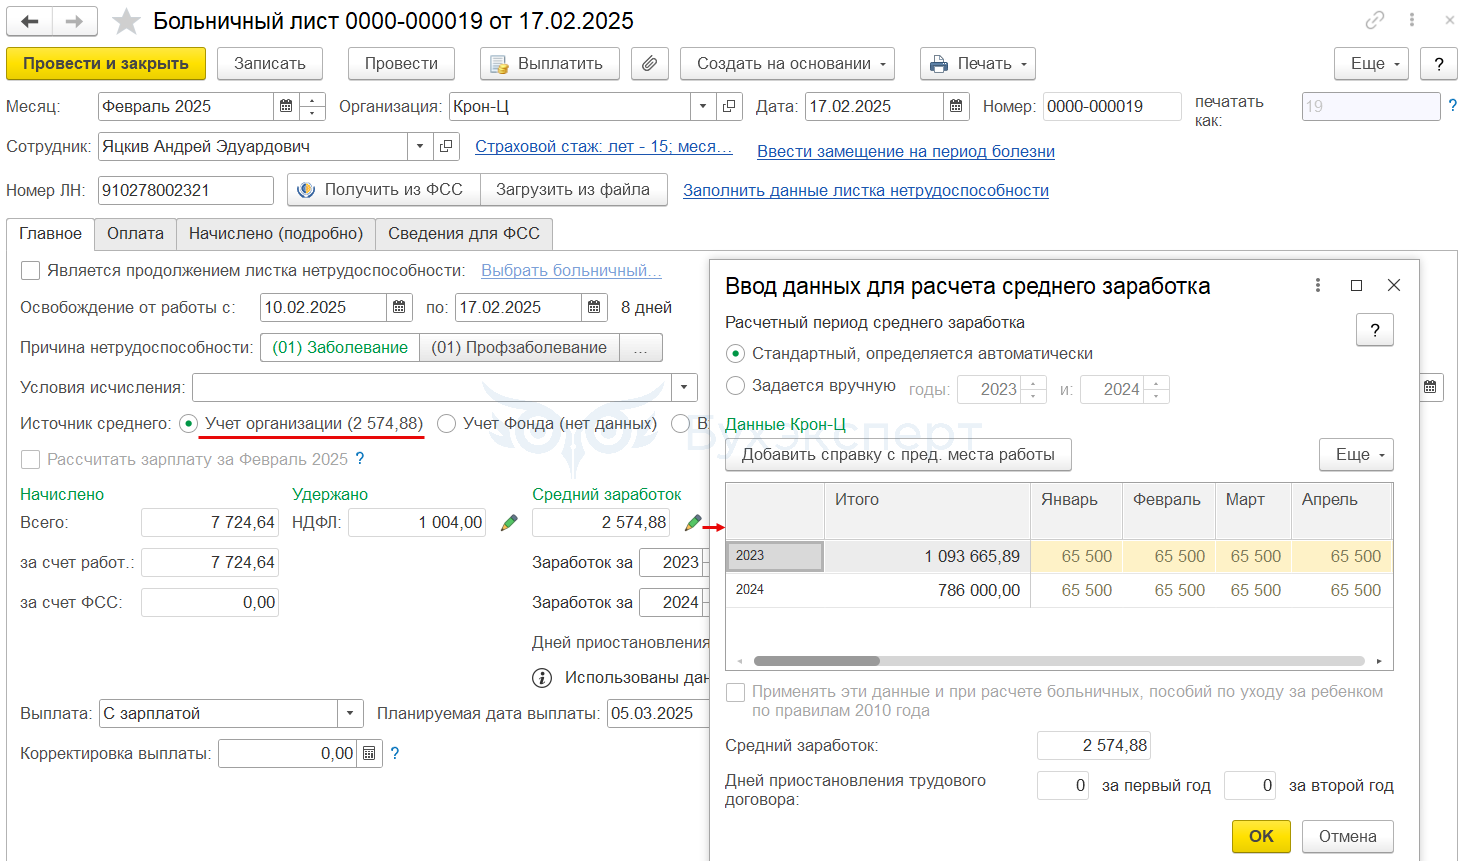Click the Выплатить button
1465x861 pixels.
(x=550, y=64)
